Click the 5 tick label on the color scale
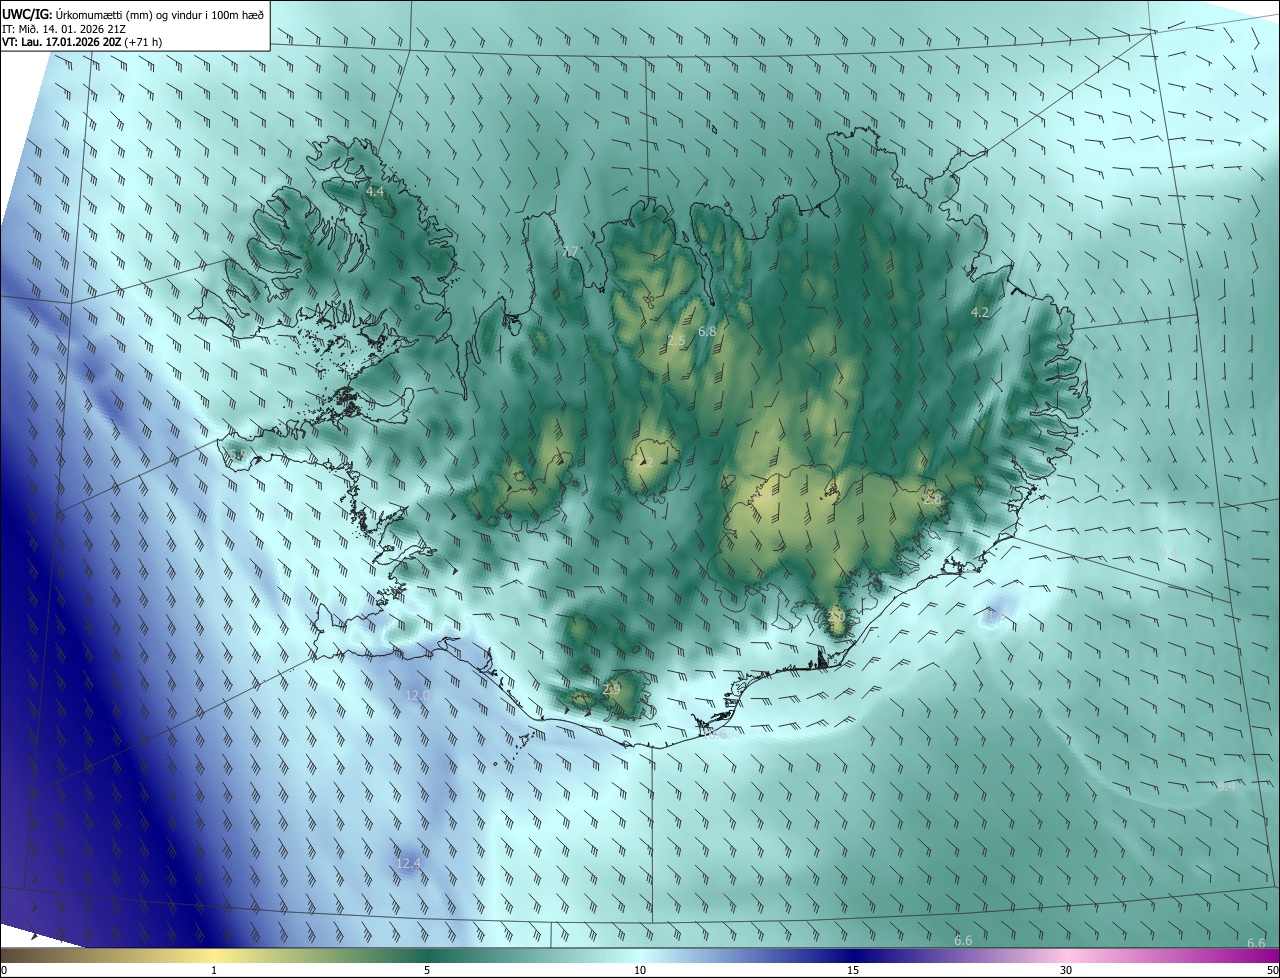 (x=427, y=971)
